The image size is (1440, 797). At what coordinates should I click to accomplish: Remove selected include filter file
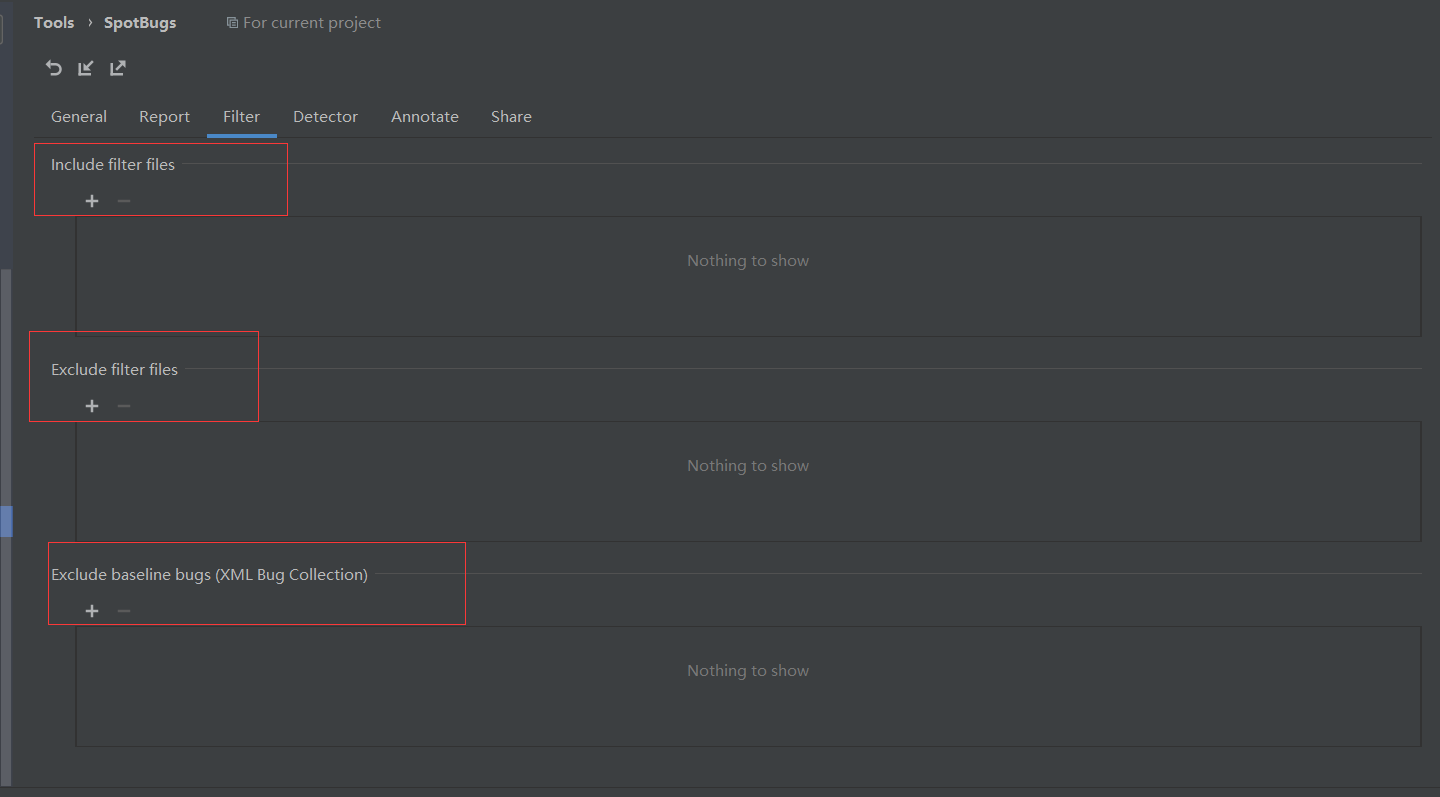123,200
